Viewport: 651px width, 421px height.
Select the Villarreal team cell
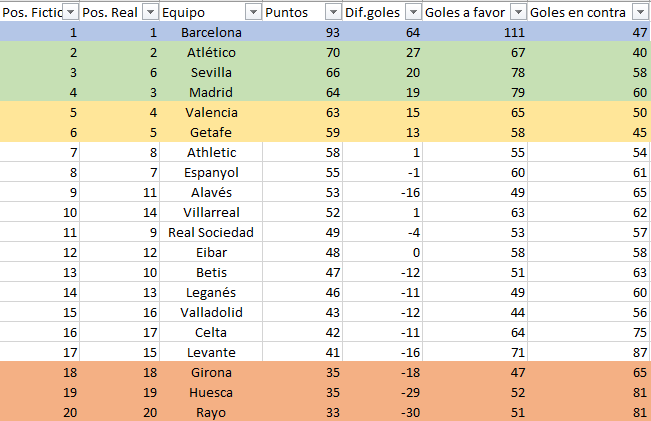(211, 213)
